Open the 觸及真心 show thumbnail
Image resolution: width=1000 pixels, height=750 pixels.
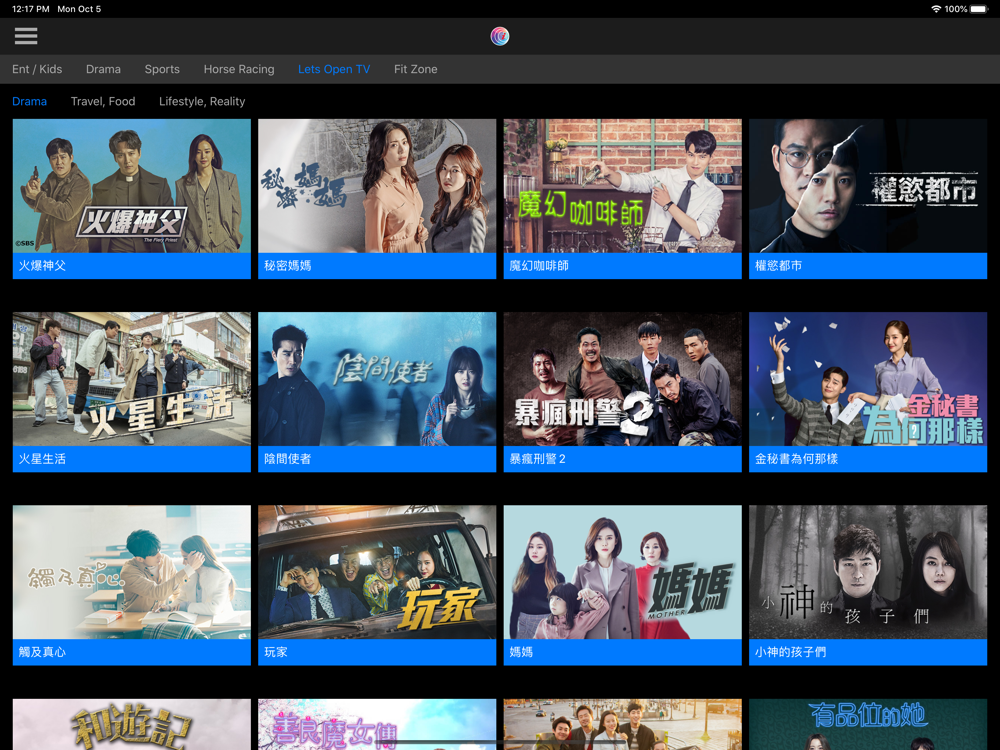click(131, 572)
